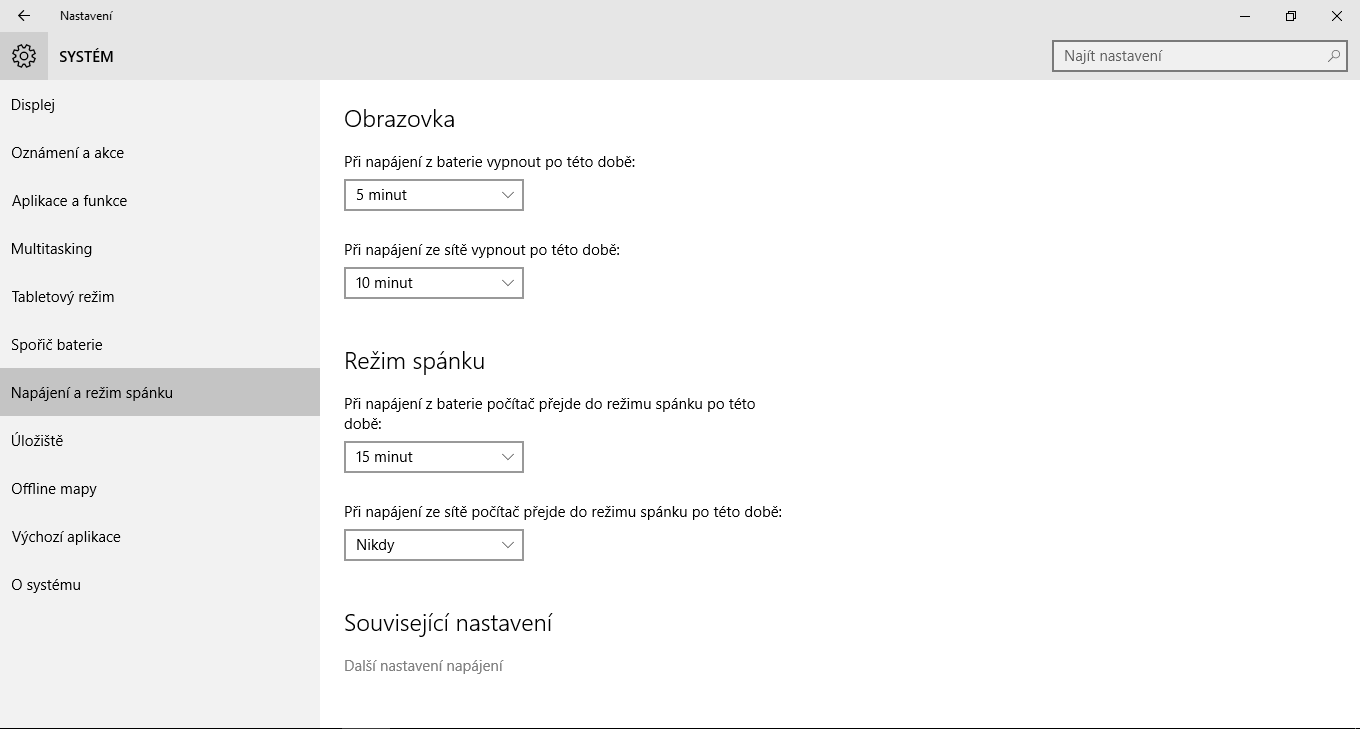Restore down the Nastavení window
The height and width of the screenshot is (729, 1360).
point(1291,16)
